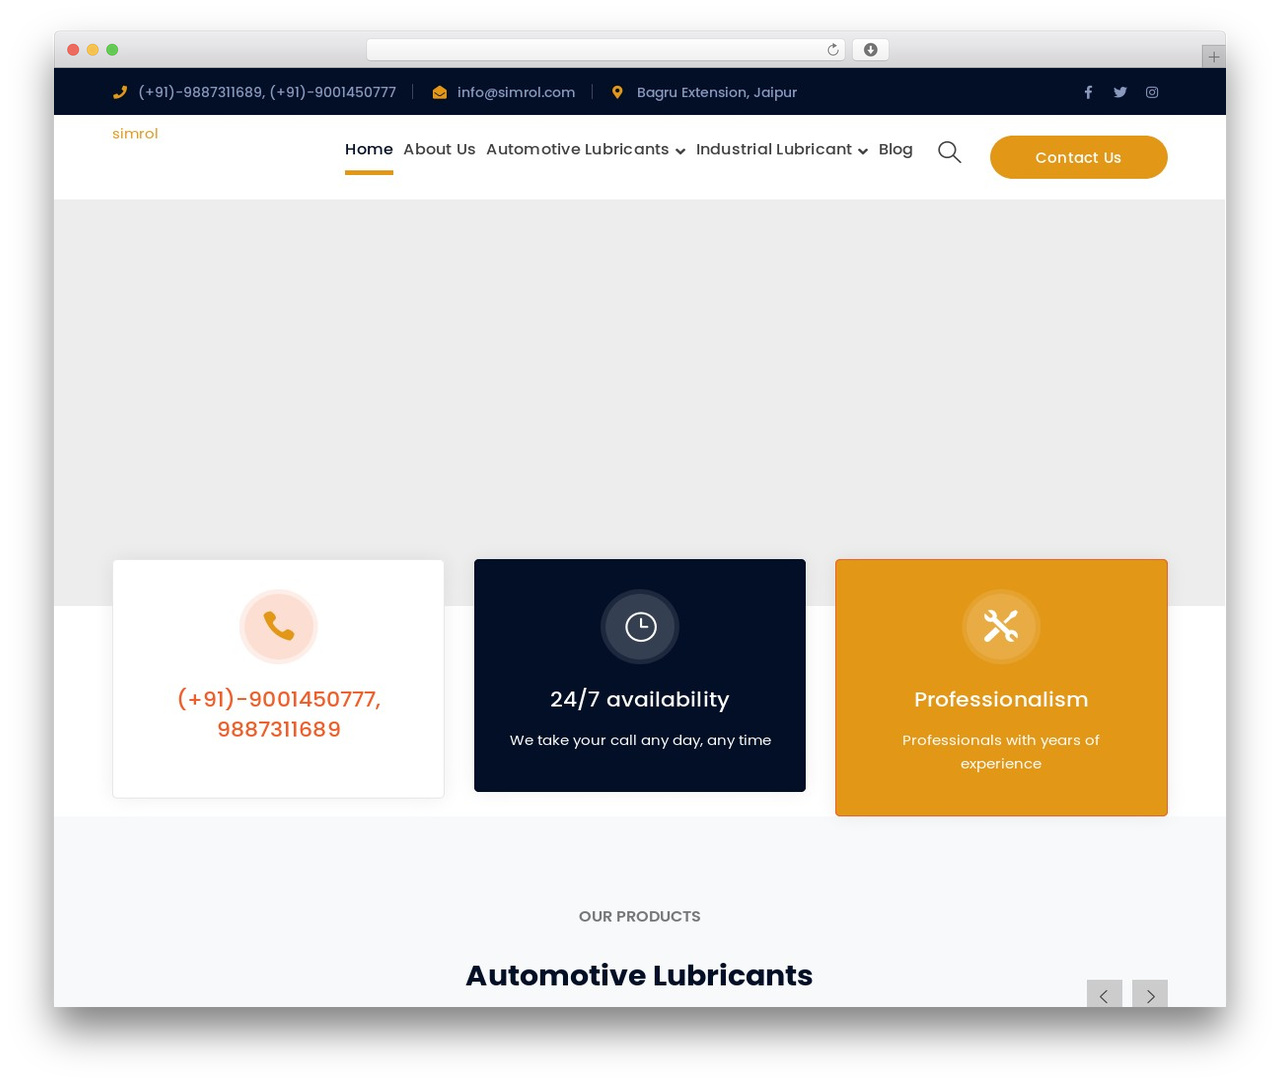This screenshot has width=1280, height=1084.
Task: Click the OUR PRODUCTS label
Action: click(x=640, y=916)
